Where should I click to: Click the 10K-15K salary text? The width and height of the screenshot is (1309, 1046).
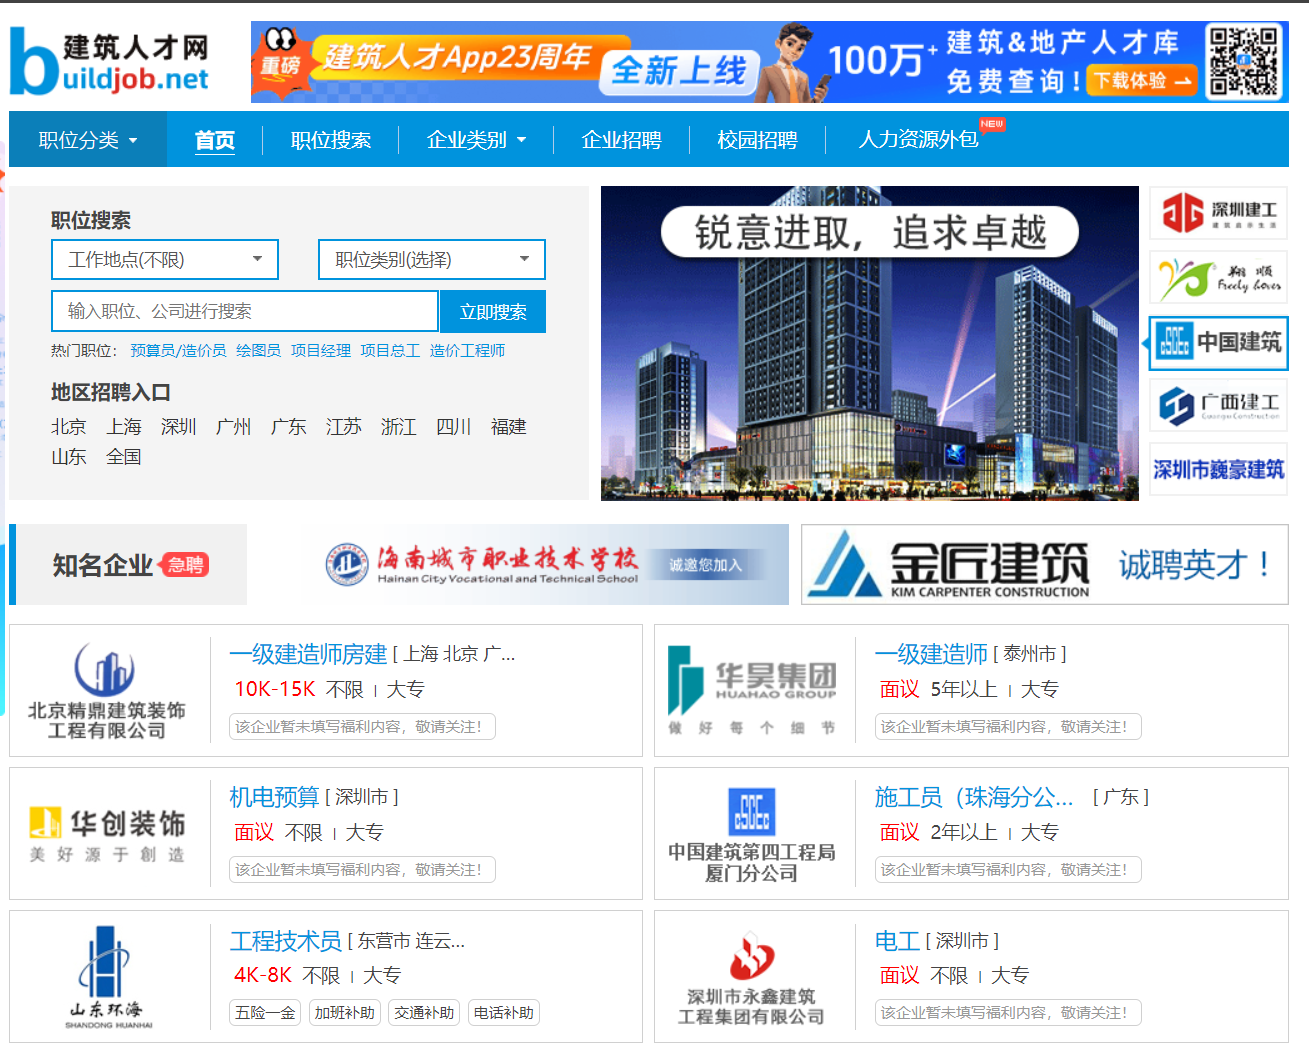(275, 689)
